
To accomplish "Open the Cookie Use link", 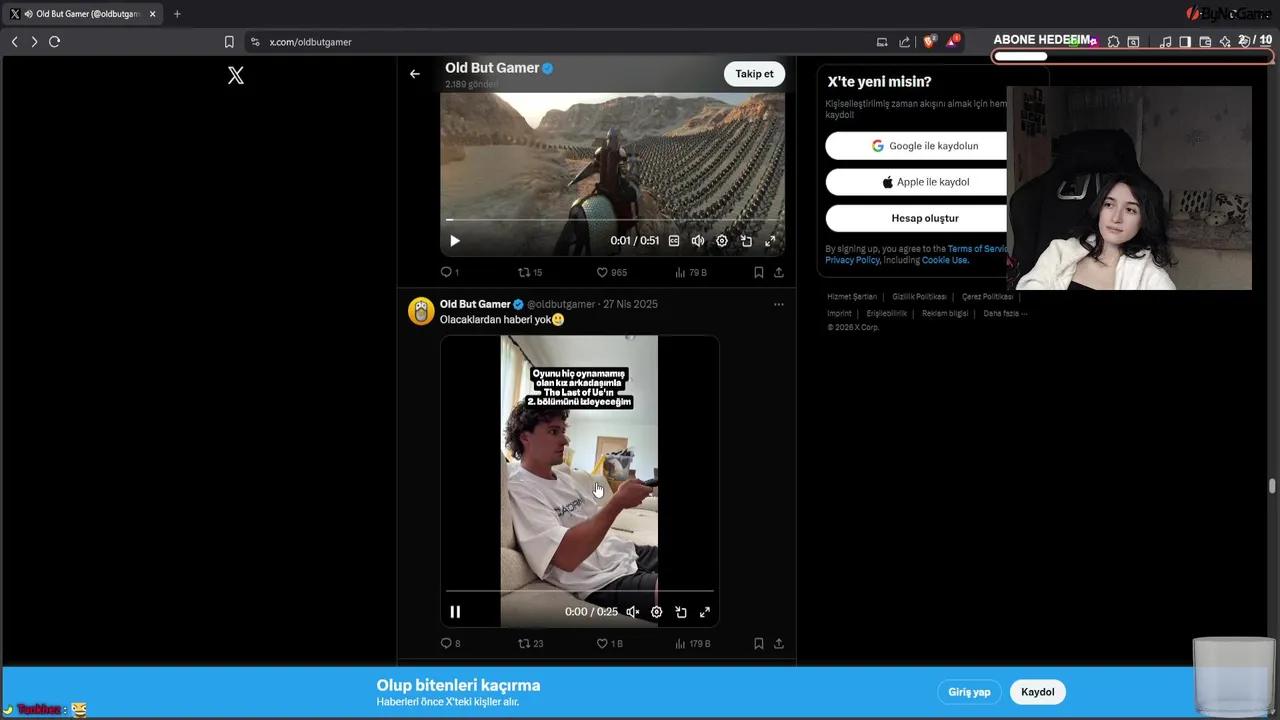I will [x=945, y=260].
